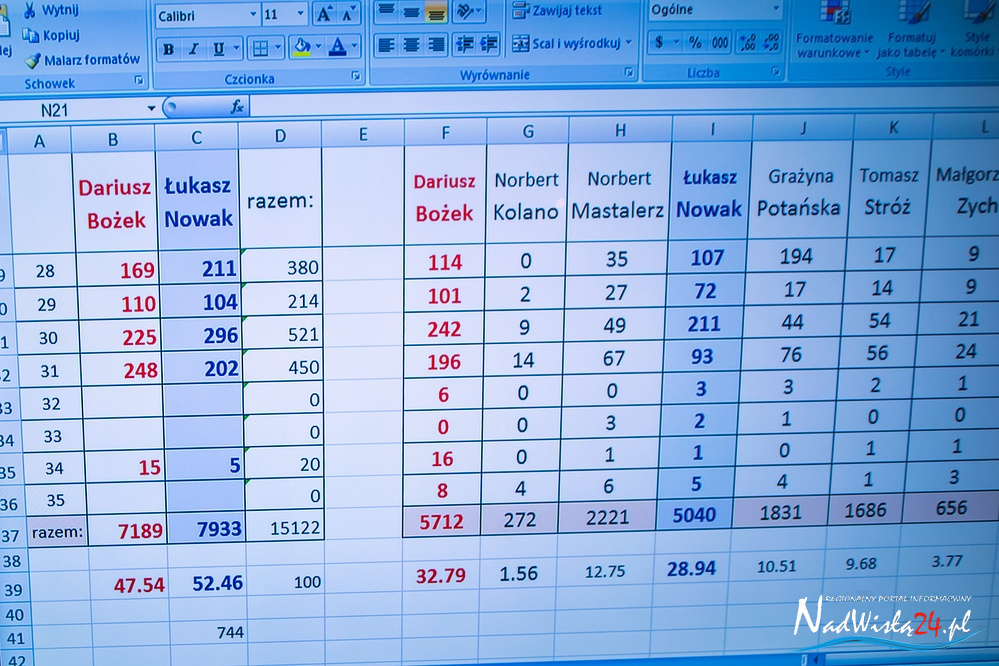Open the Name Box dropdown arrow

pyautogui.click(x=152, y=108)
